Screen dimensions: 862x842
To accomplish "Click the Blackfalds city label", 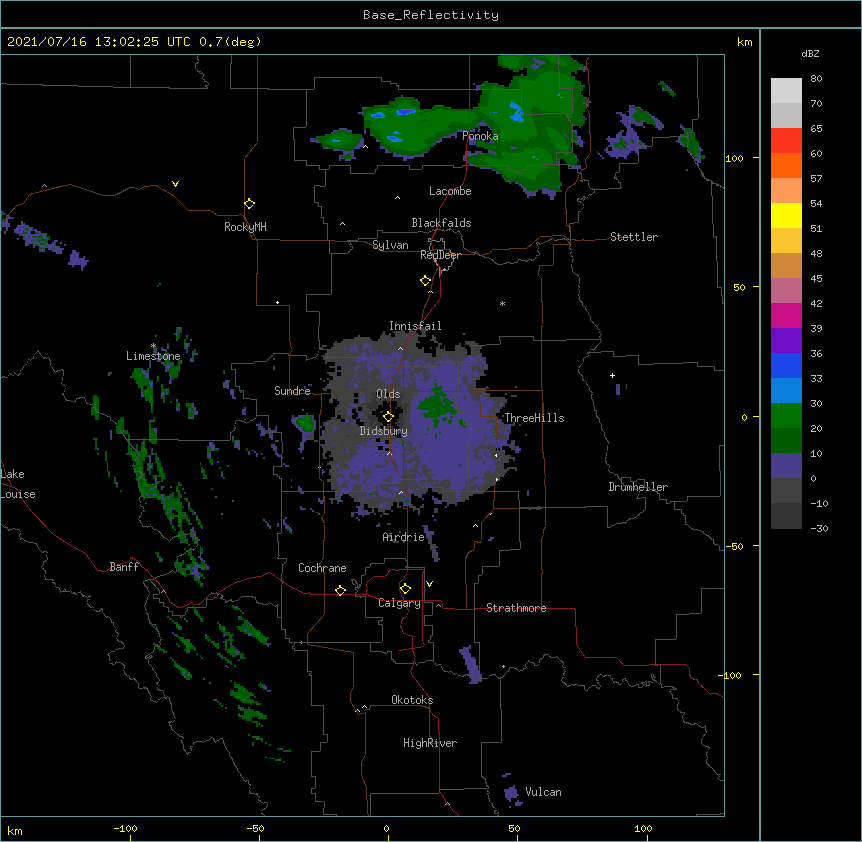I will [441, 223].
